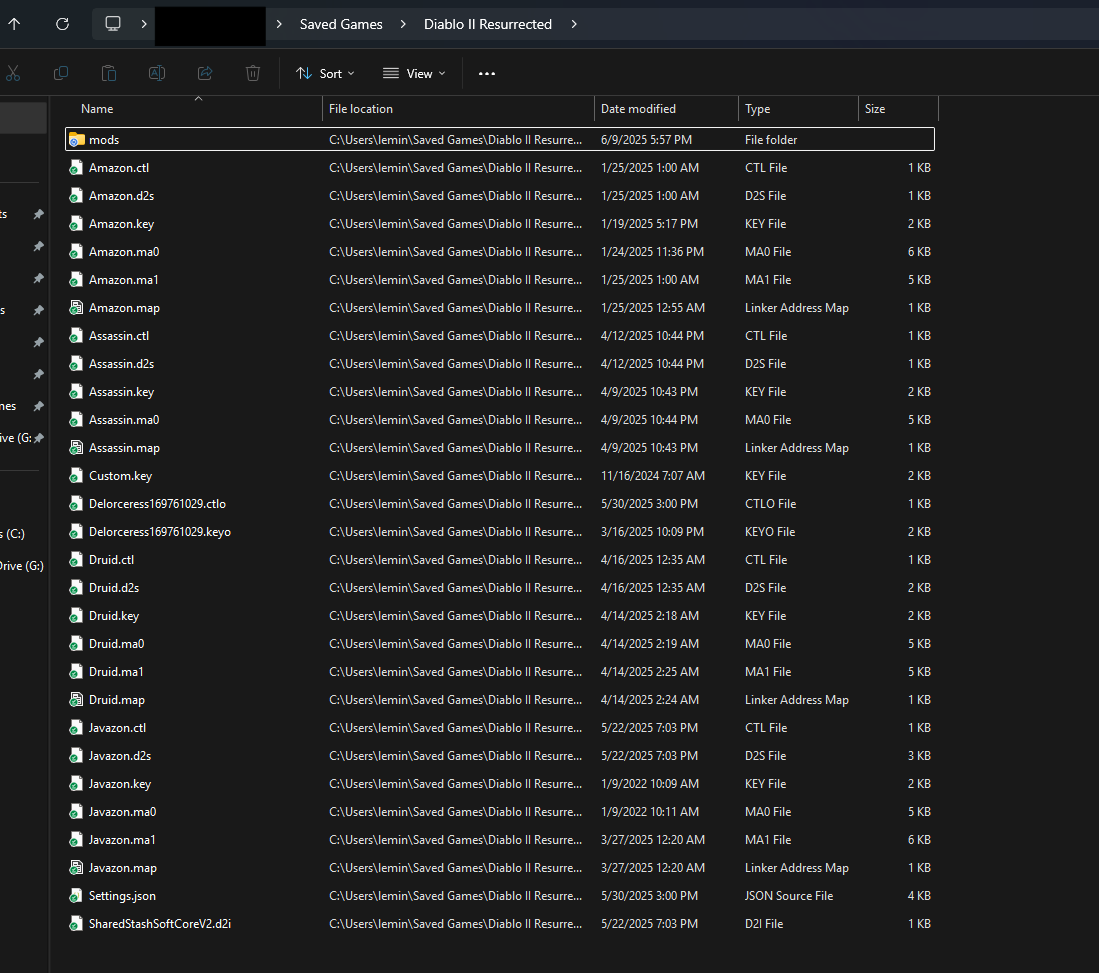The height and width of the screenshot is (973, 1099).
Task: Click the Javazon.d2s file icon
Action: (x=76, y=756)
